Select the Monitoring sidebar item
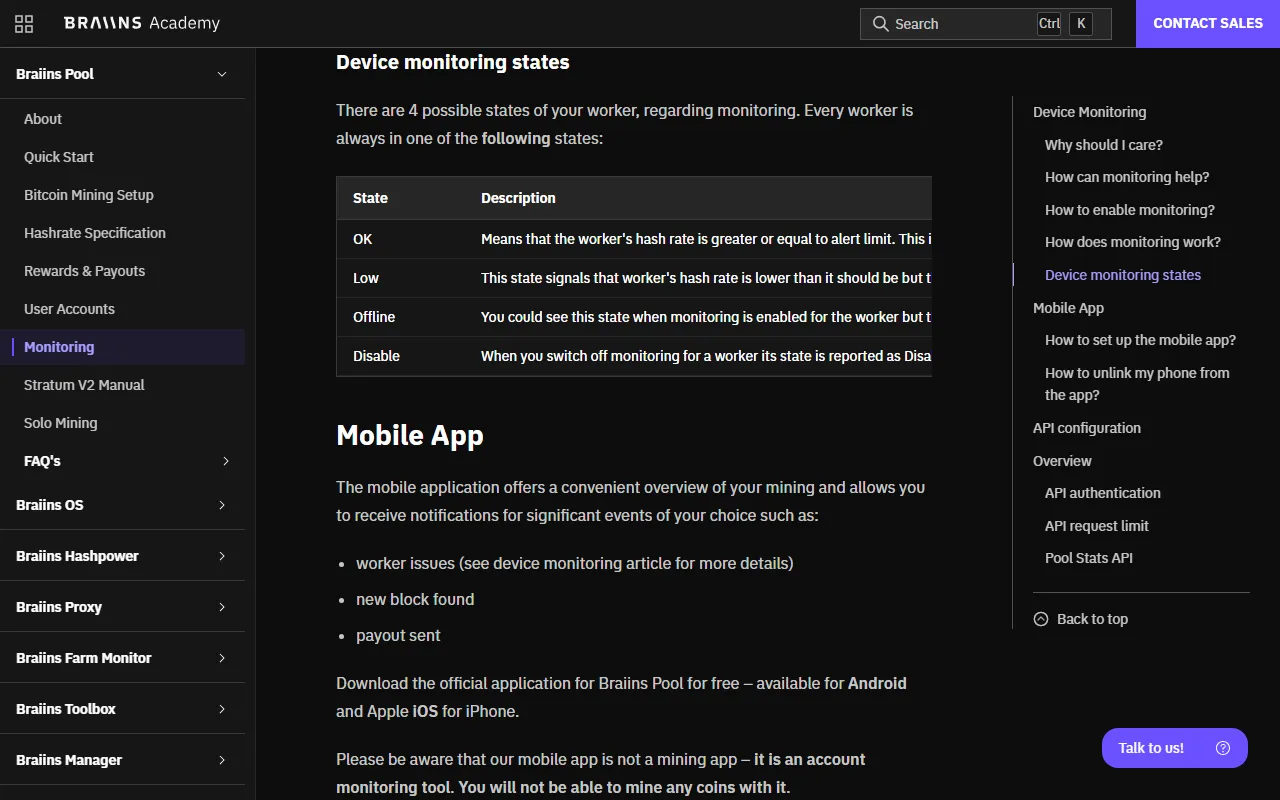 122,347
